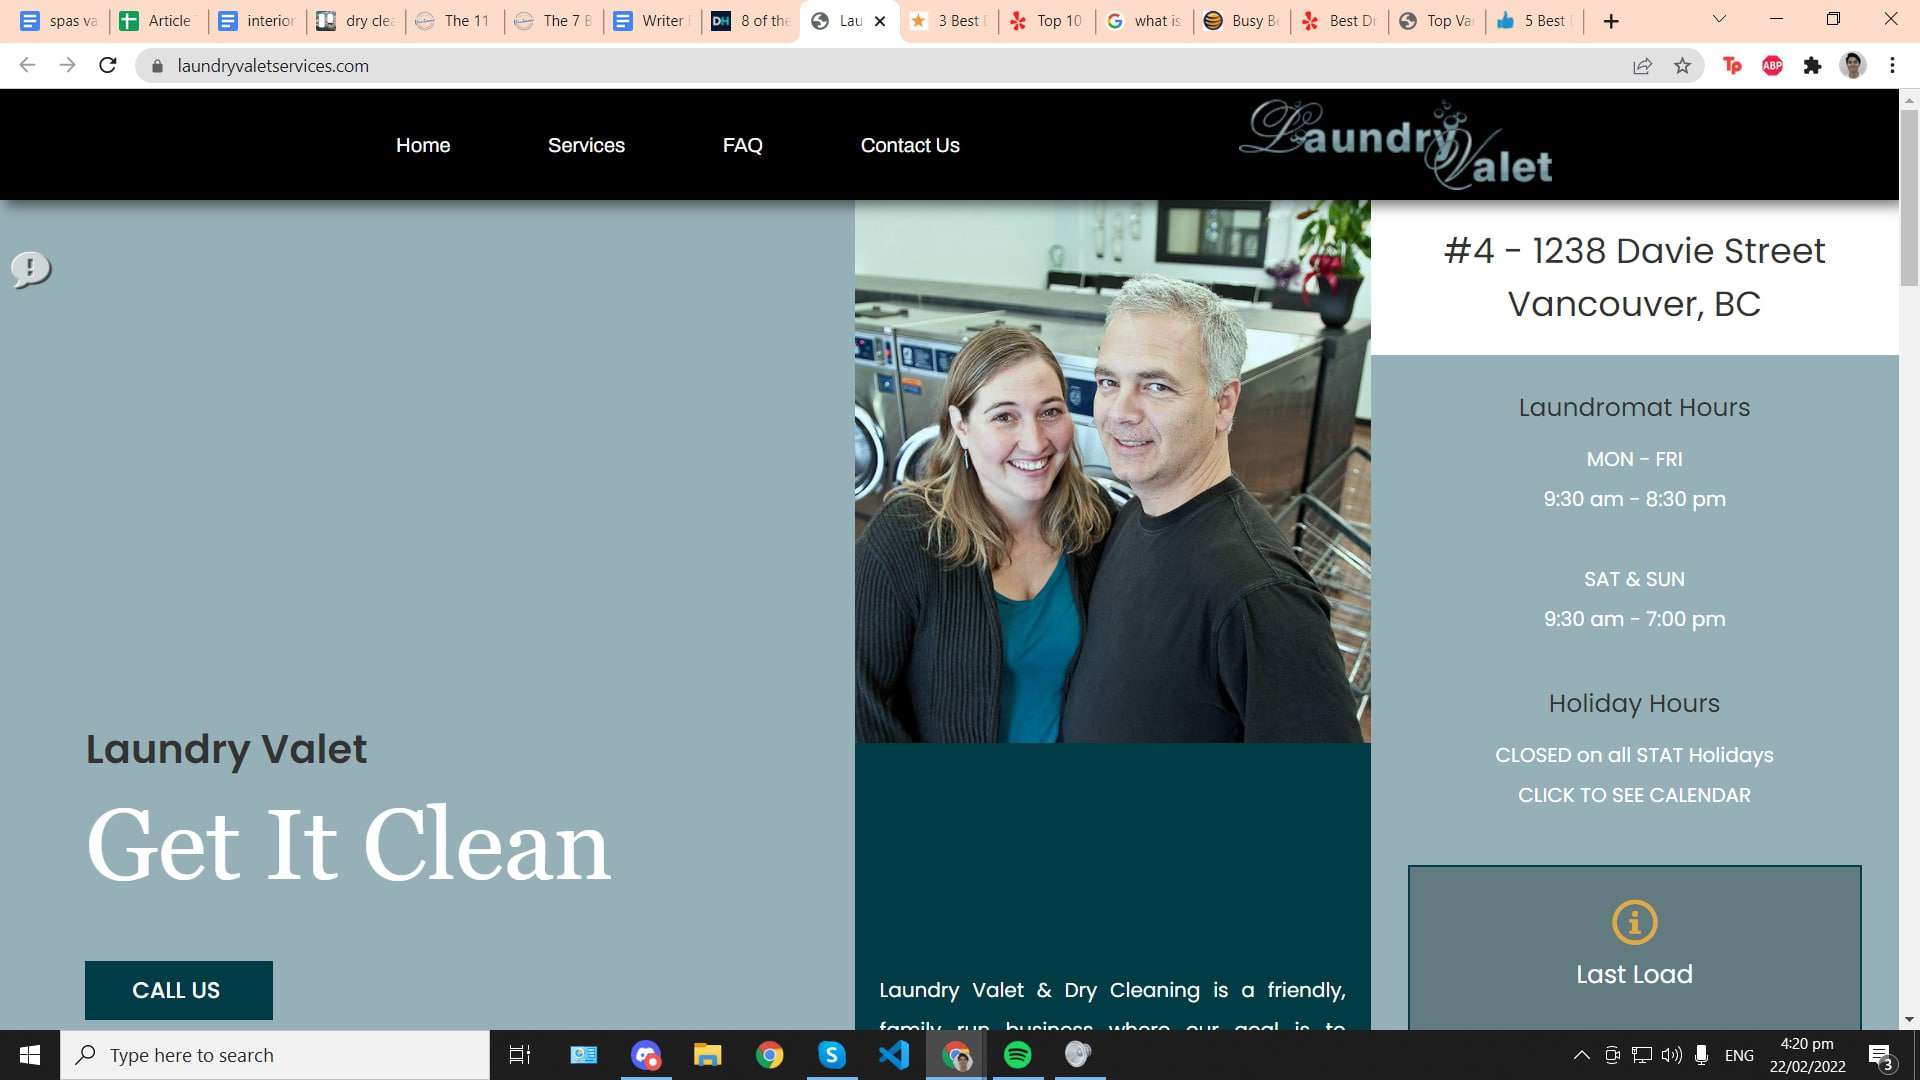Viewport: 1920px width, 1080px height.
Task: Click the taskbar clock showing 4:20 pm
Action: click(1807, 1055)
